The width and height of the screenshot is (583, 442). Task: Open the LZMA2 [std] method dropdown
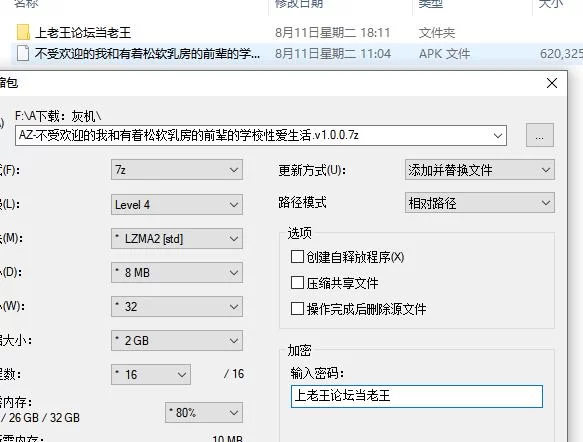point(177,239)
